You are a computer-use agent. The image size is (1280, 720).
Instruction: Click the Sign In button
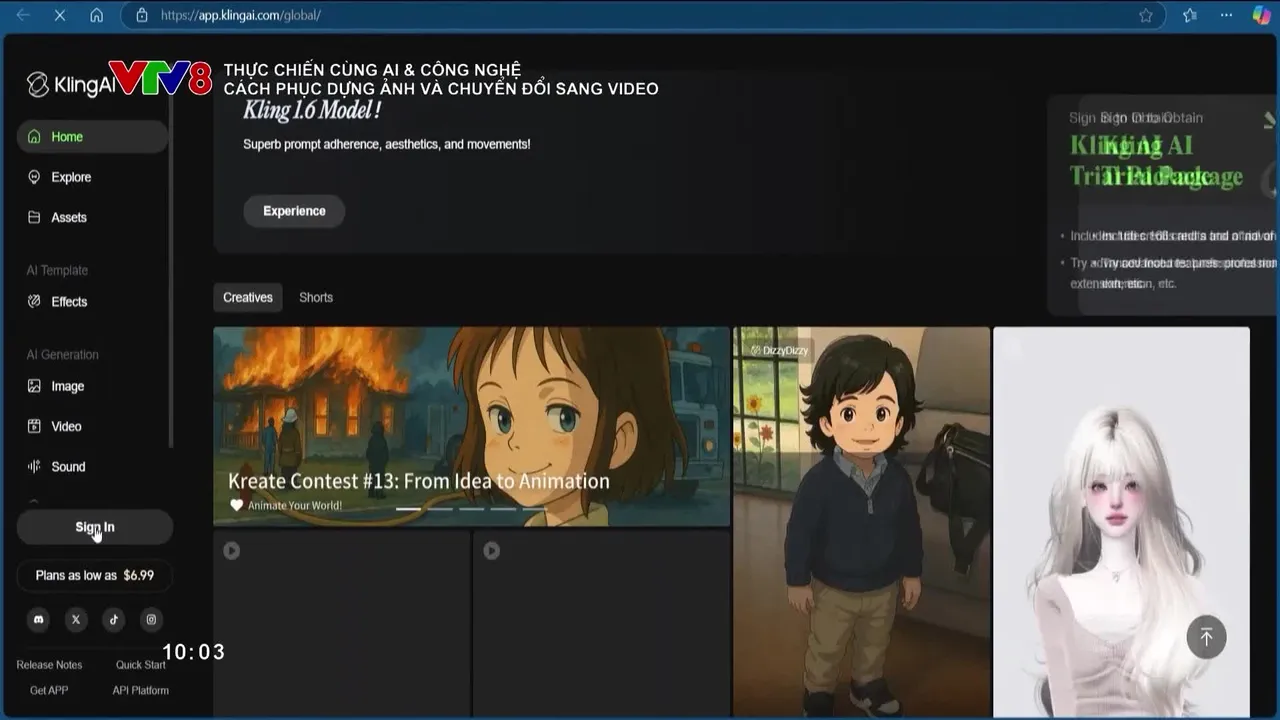[95, 527]
